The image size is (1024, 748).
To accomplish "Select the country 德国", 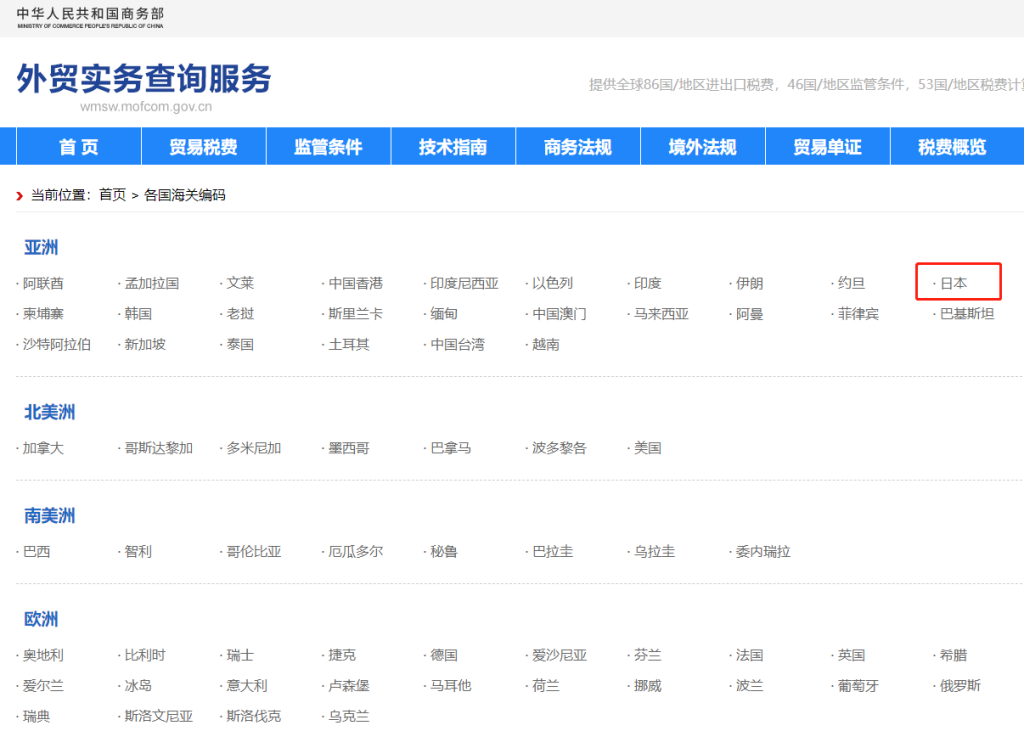I will point(443,655).
